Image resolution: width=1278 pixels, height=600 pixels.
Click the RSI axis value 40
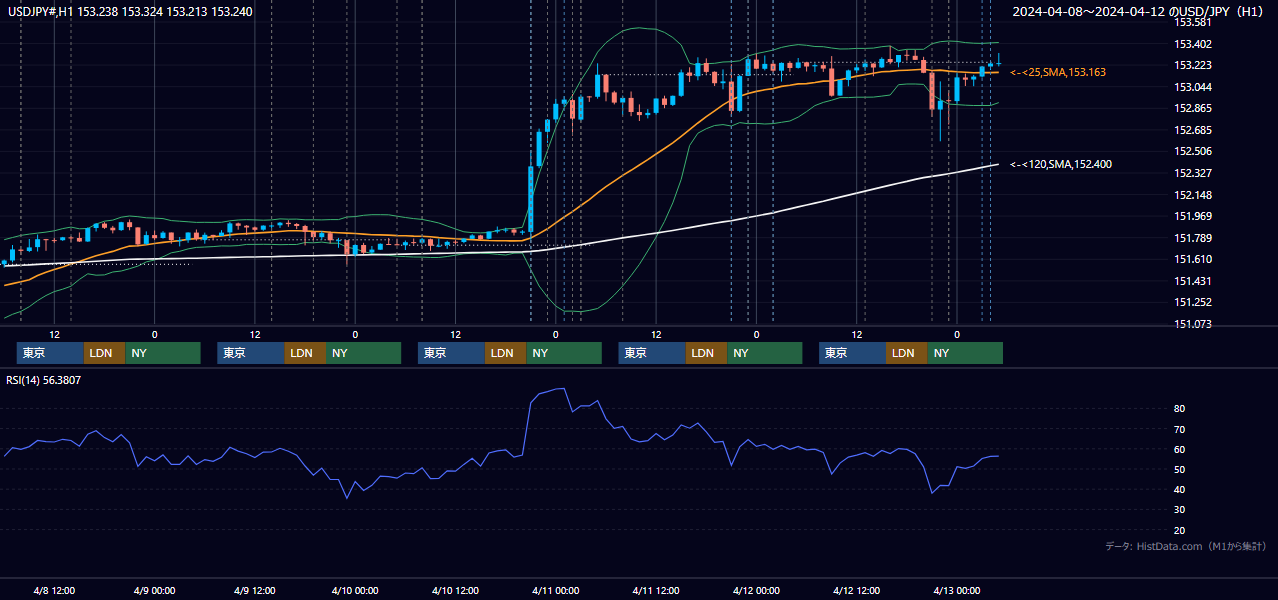click(x=1180, y=490)
